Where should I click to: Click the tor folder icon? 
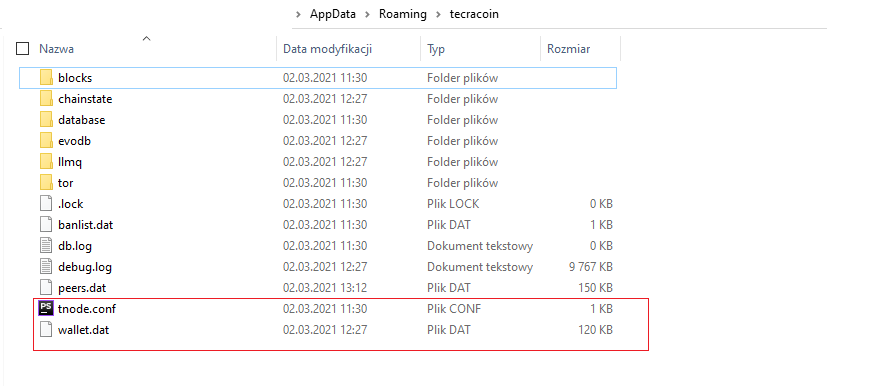[46, 183]
